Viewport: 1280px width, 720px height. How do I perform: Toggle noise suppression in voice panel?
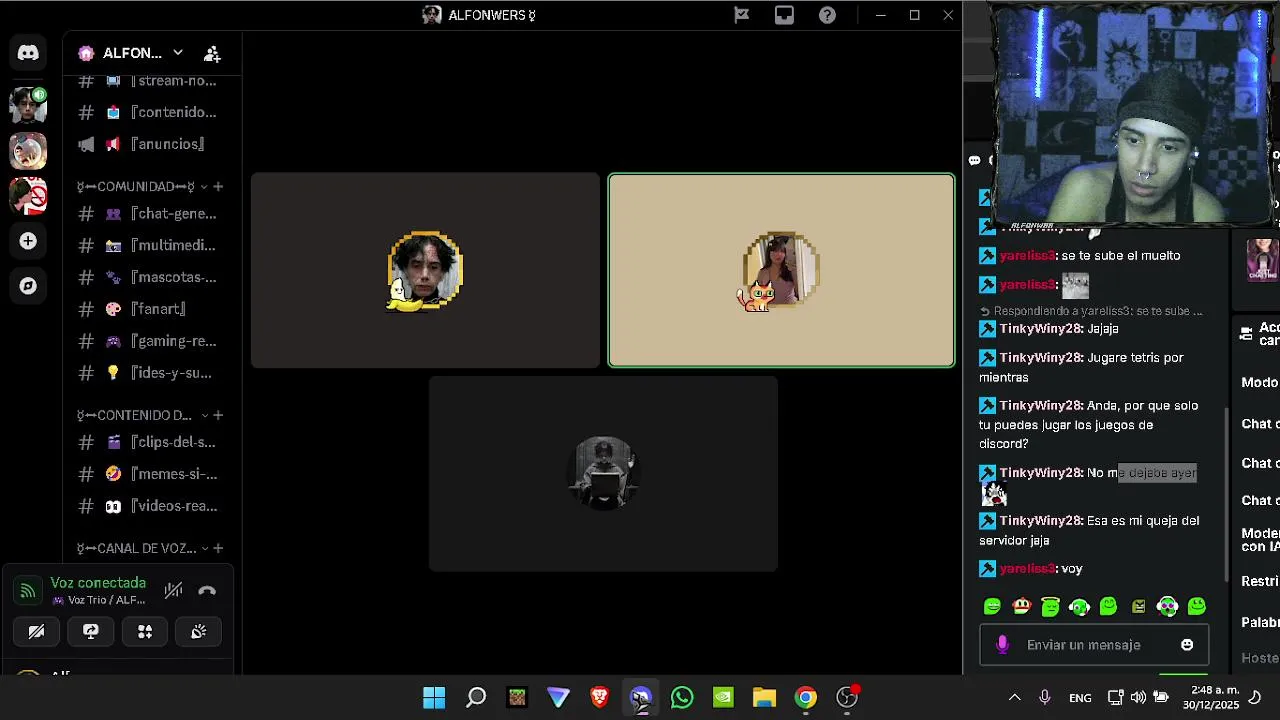[x=173, y=590]
